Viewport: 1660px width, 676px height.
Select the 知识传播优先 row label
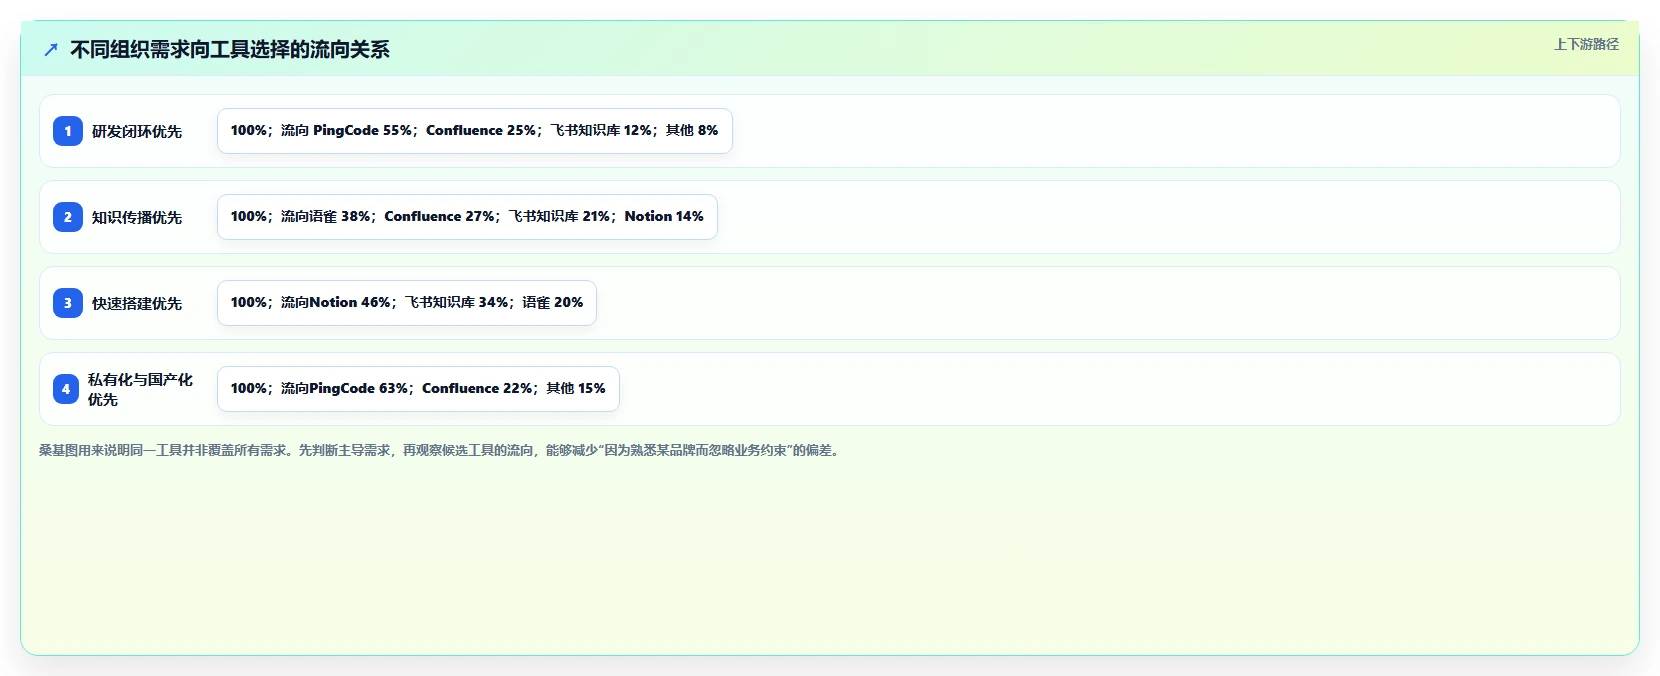pos(137,218)
